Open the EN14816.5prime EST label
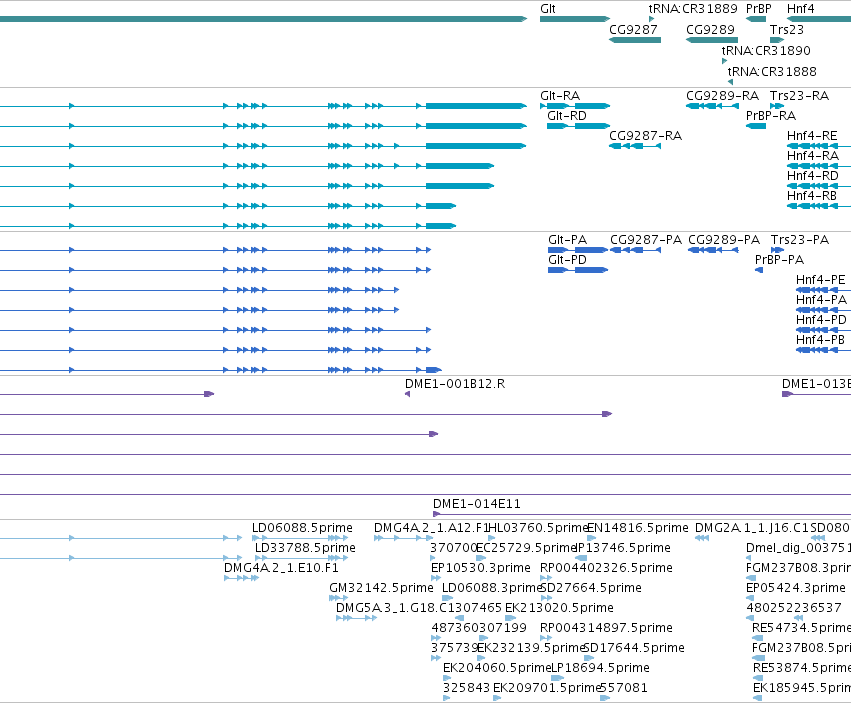Image resolution: width=851 pixels, height=703 pixels. pos(638,528)
